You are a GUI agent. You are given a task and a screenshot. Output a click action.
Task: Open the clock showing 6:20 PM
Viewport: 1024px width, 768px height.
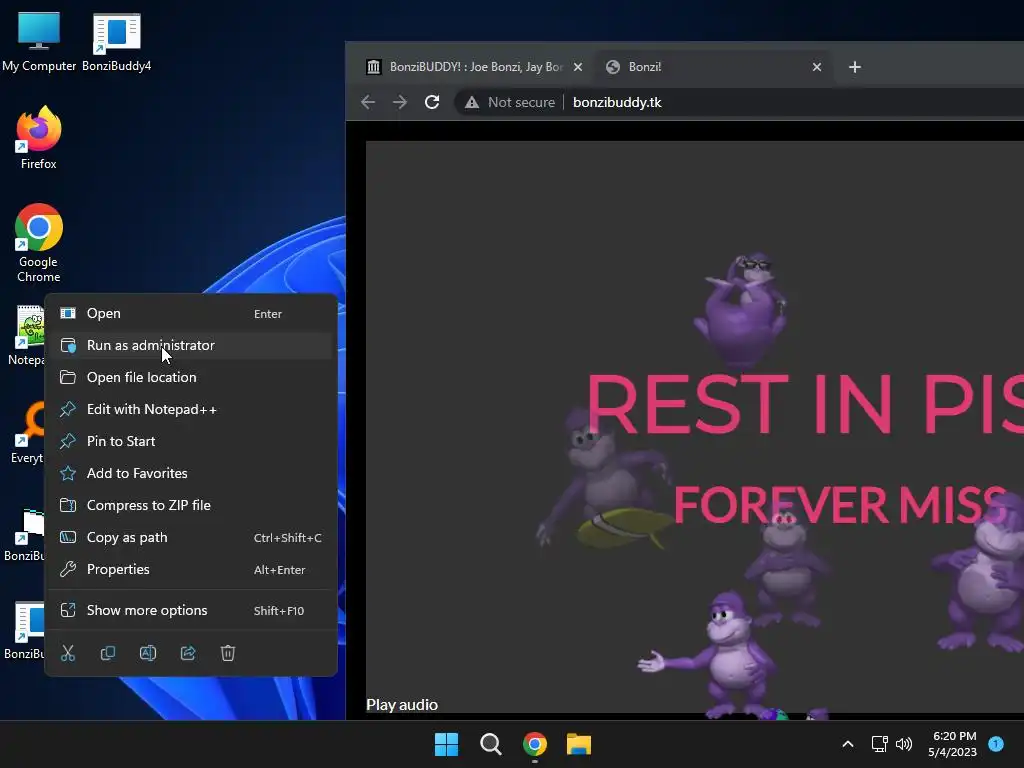[952, 744]
